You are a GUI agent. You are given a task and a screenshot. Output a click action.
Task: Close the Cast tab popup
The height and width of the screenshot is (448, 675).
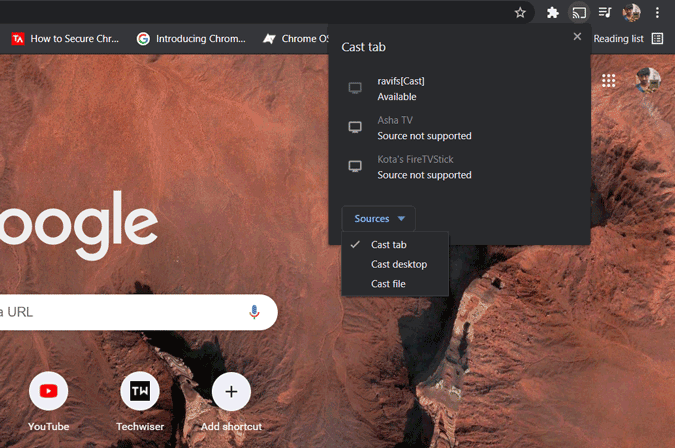577,37
